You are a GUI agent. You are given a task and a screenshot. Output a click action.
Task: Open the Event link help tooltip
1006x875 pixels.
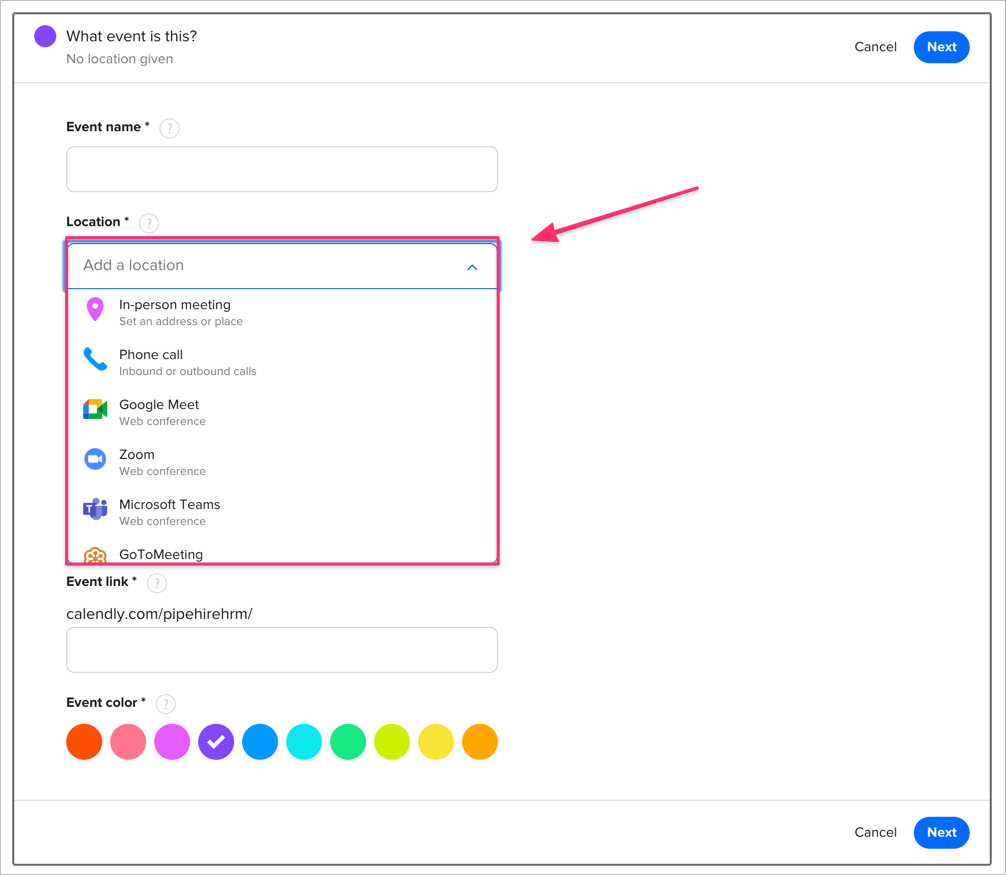point(156,583)
